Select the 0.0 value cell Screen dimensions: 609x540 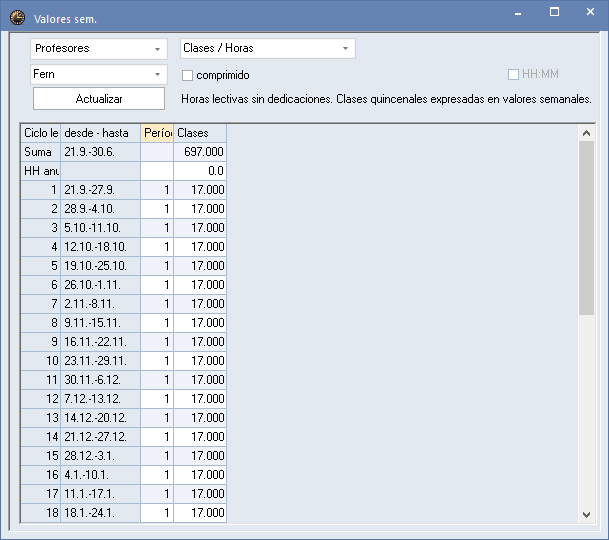tap(200, 171)
